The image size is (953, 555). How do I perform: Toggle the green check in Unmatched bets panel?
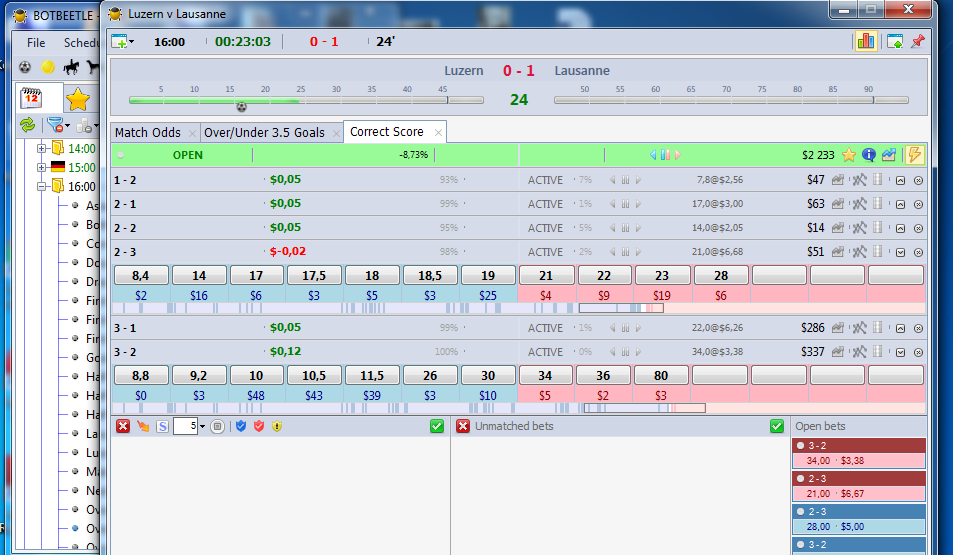(776, 426)
